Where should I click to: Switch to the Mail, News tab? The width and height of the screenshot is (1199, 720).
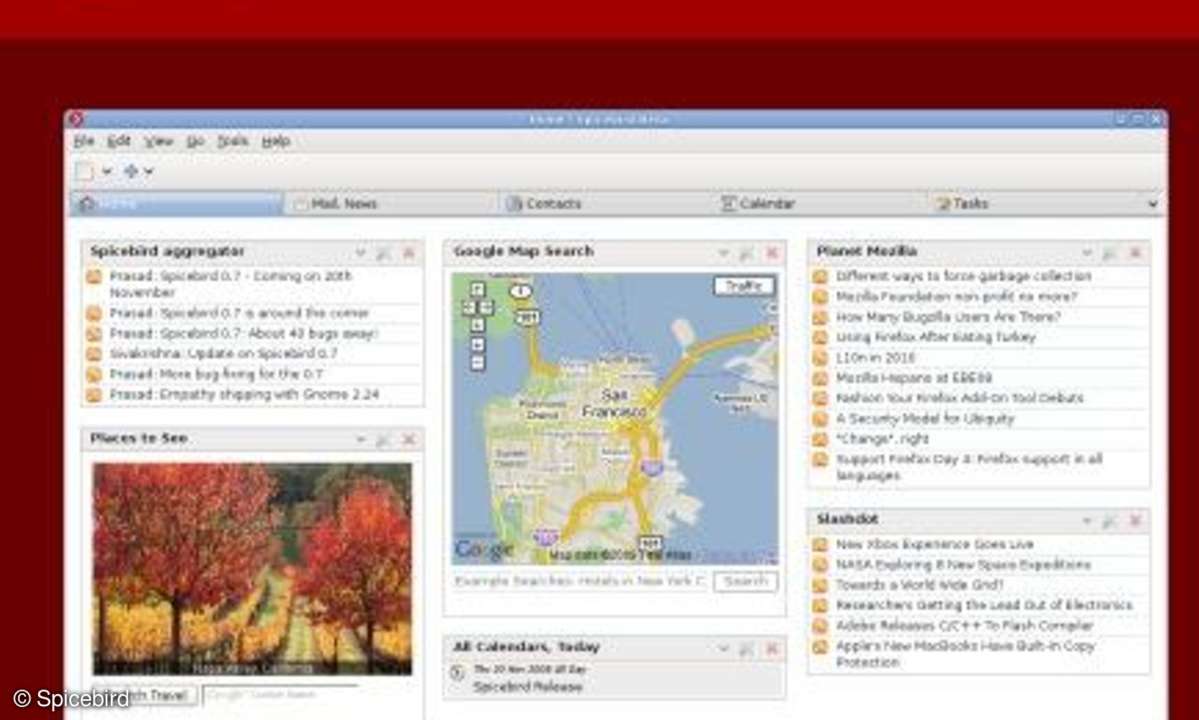tap(390, 204)
